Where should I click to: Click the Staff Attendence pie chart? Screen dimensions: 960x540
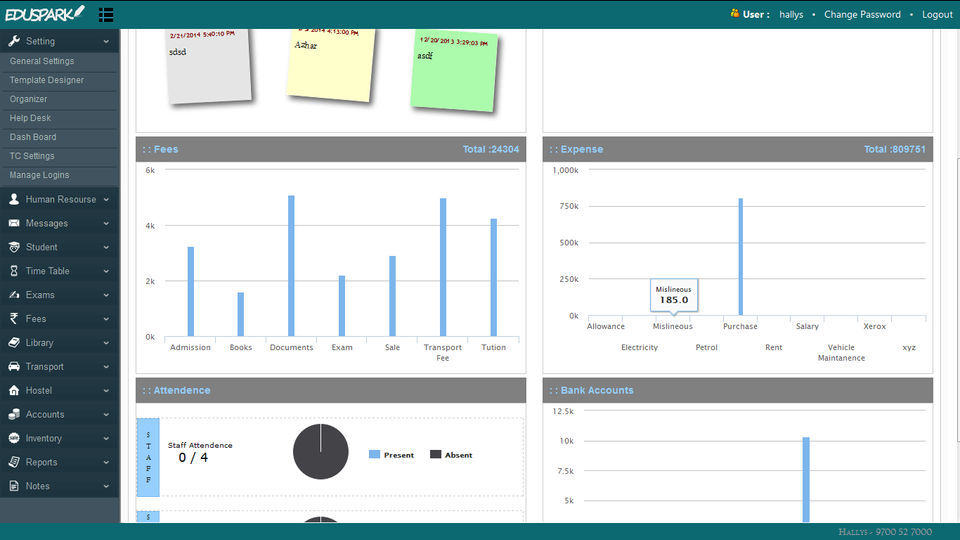[x=320, y=451]
